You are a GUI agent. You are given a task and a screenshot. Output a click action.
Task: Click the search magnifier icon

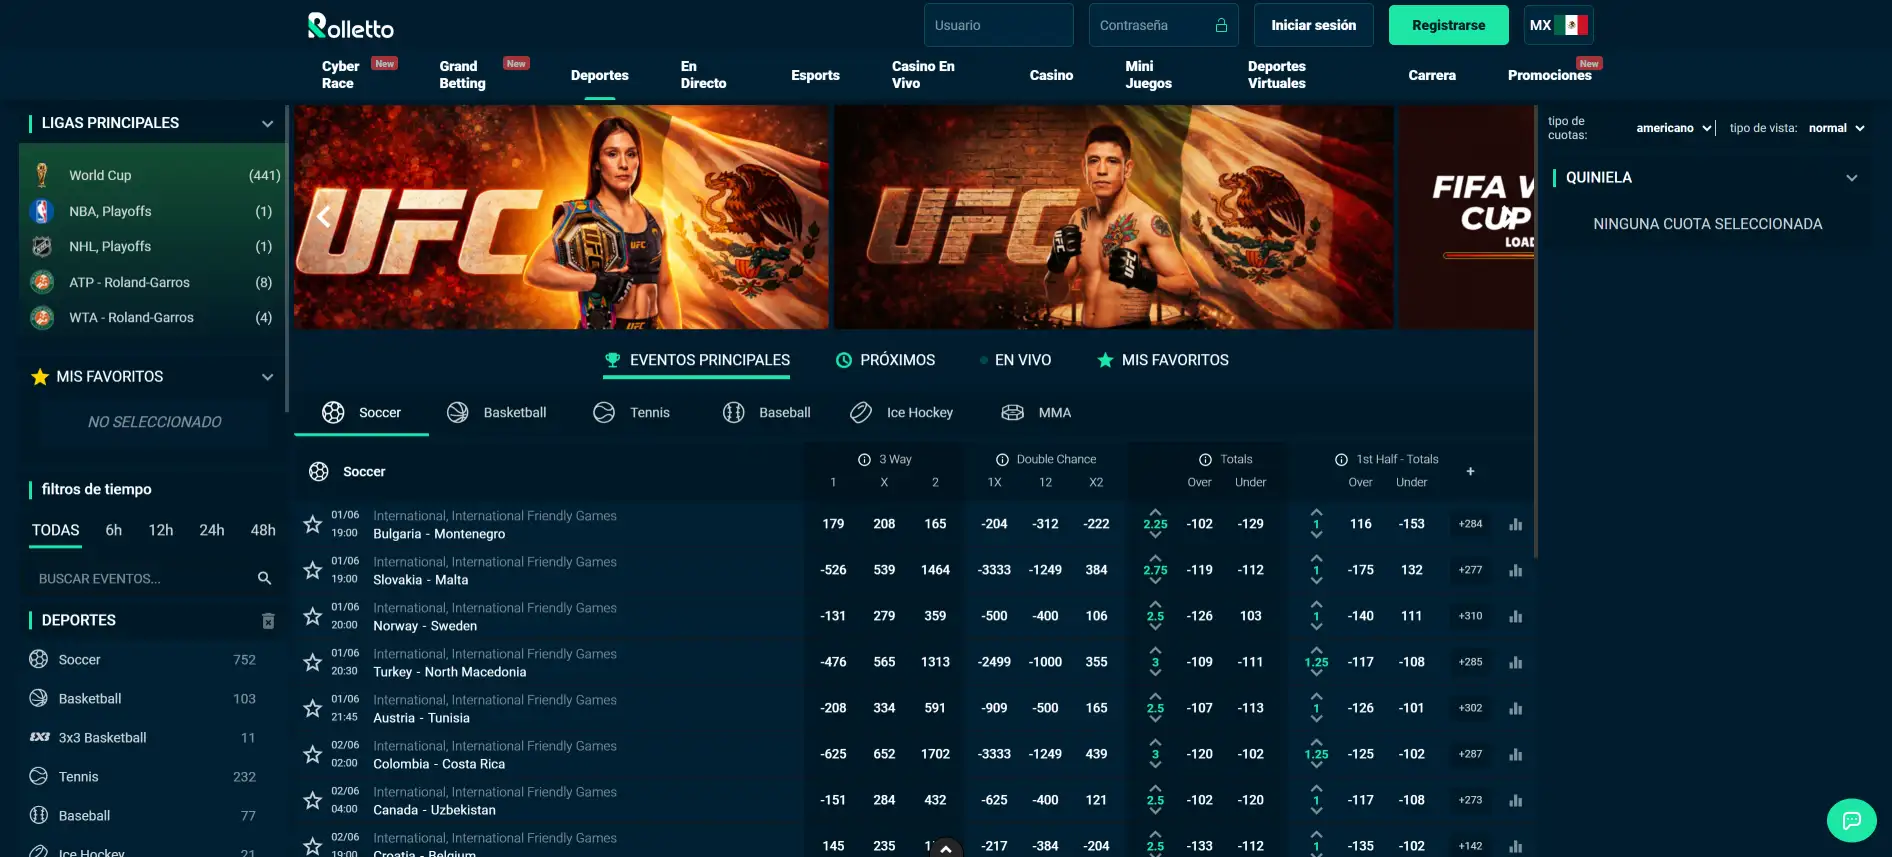(x=264, y=578)
